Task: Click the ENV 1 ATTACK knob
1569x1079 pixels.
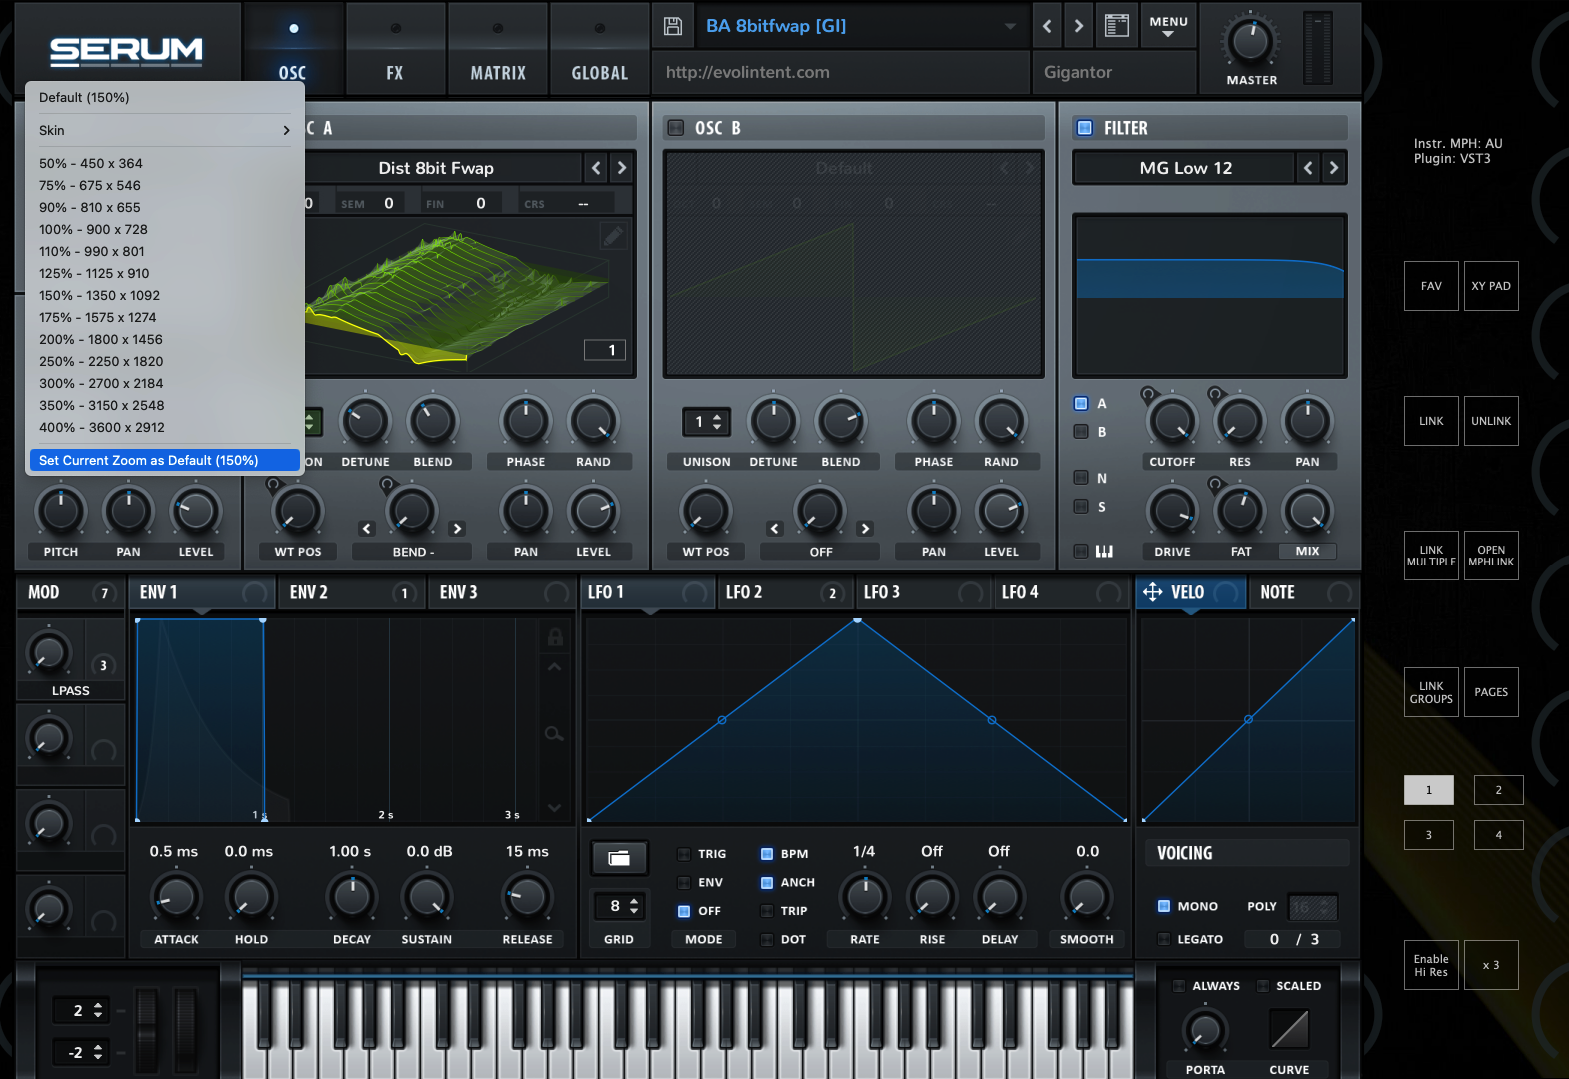Action: (176, 897)
